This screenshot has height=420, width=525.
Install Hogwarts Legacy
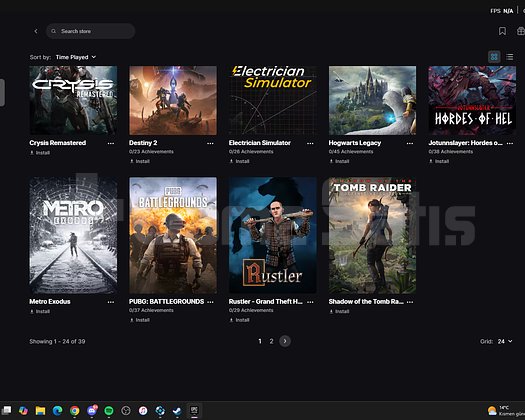point(339,161)
